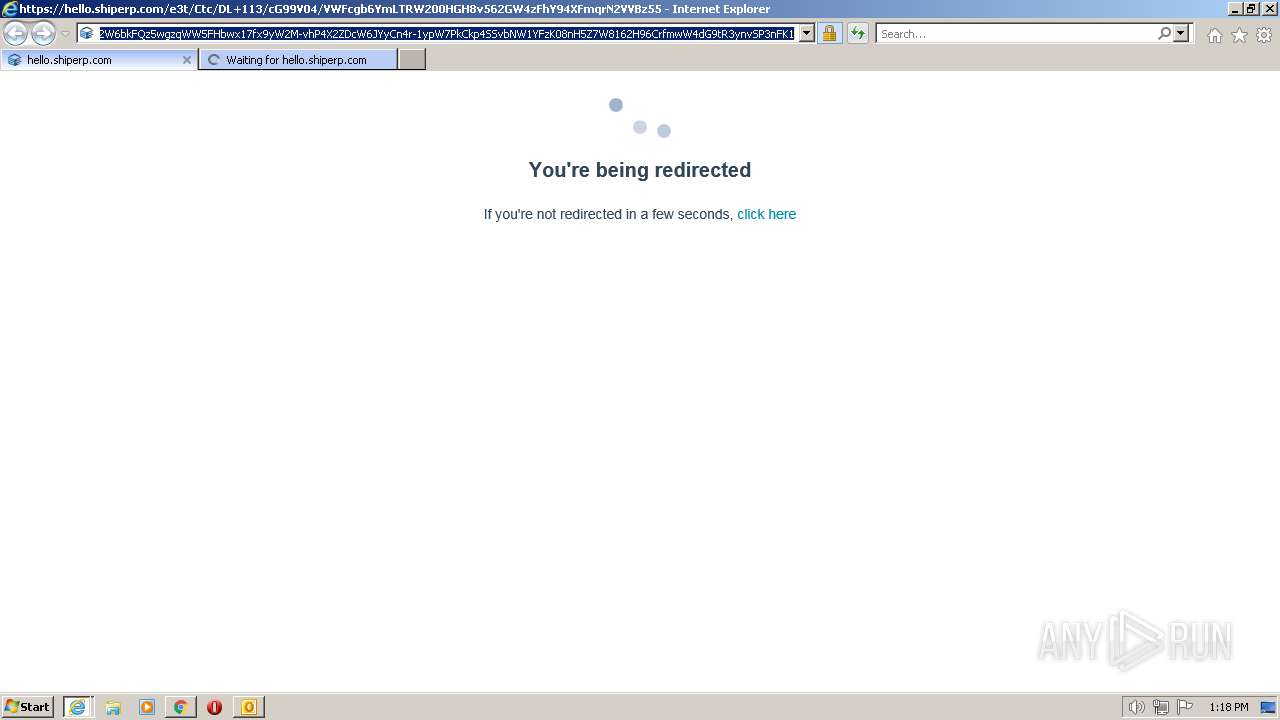
Task: Click the page favicon in address bar
Action: 87,34
